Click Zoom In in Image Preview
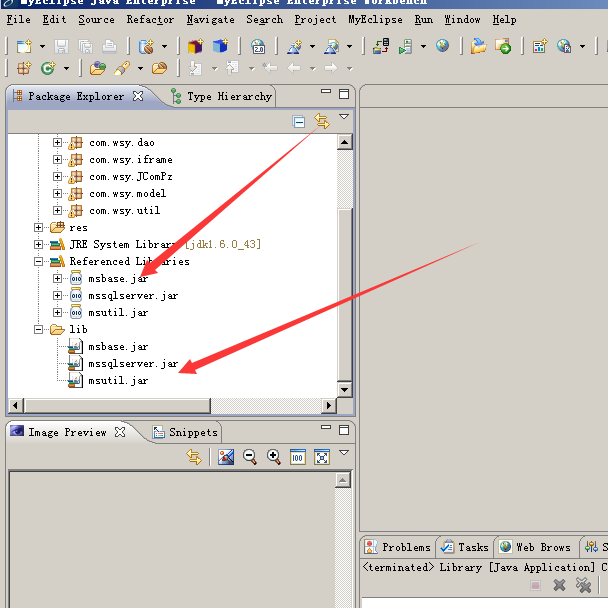This screenshot has width=608, height=608. [274, 457]
